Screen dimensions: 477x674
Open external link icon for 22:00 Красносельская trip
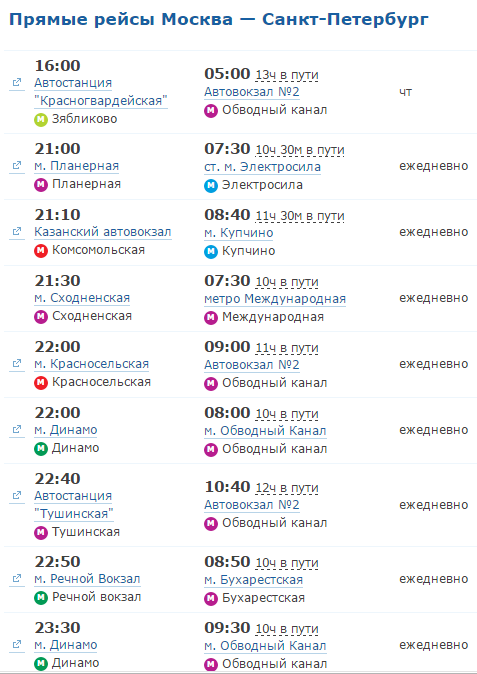[17, 363]
